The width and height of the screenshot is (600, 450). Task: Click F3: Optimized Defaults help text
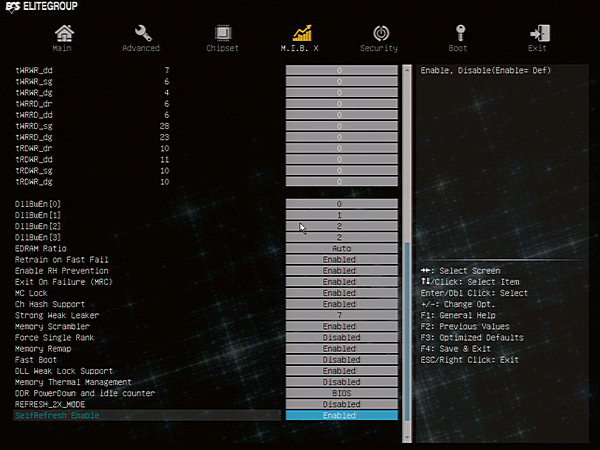pos(472,338)
